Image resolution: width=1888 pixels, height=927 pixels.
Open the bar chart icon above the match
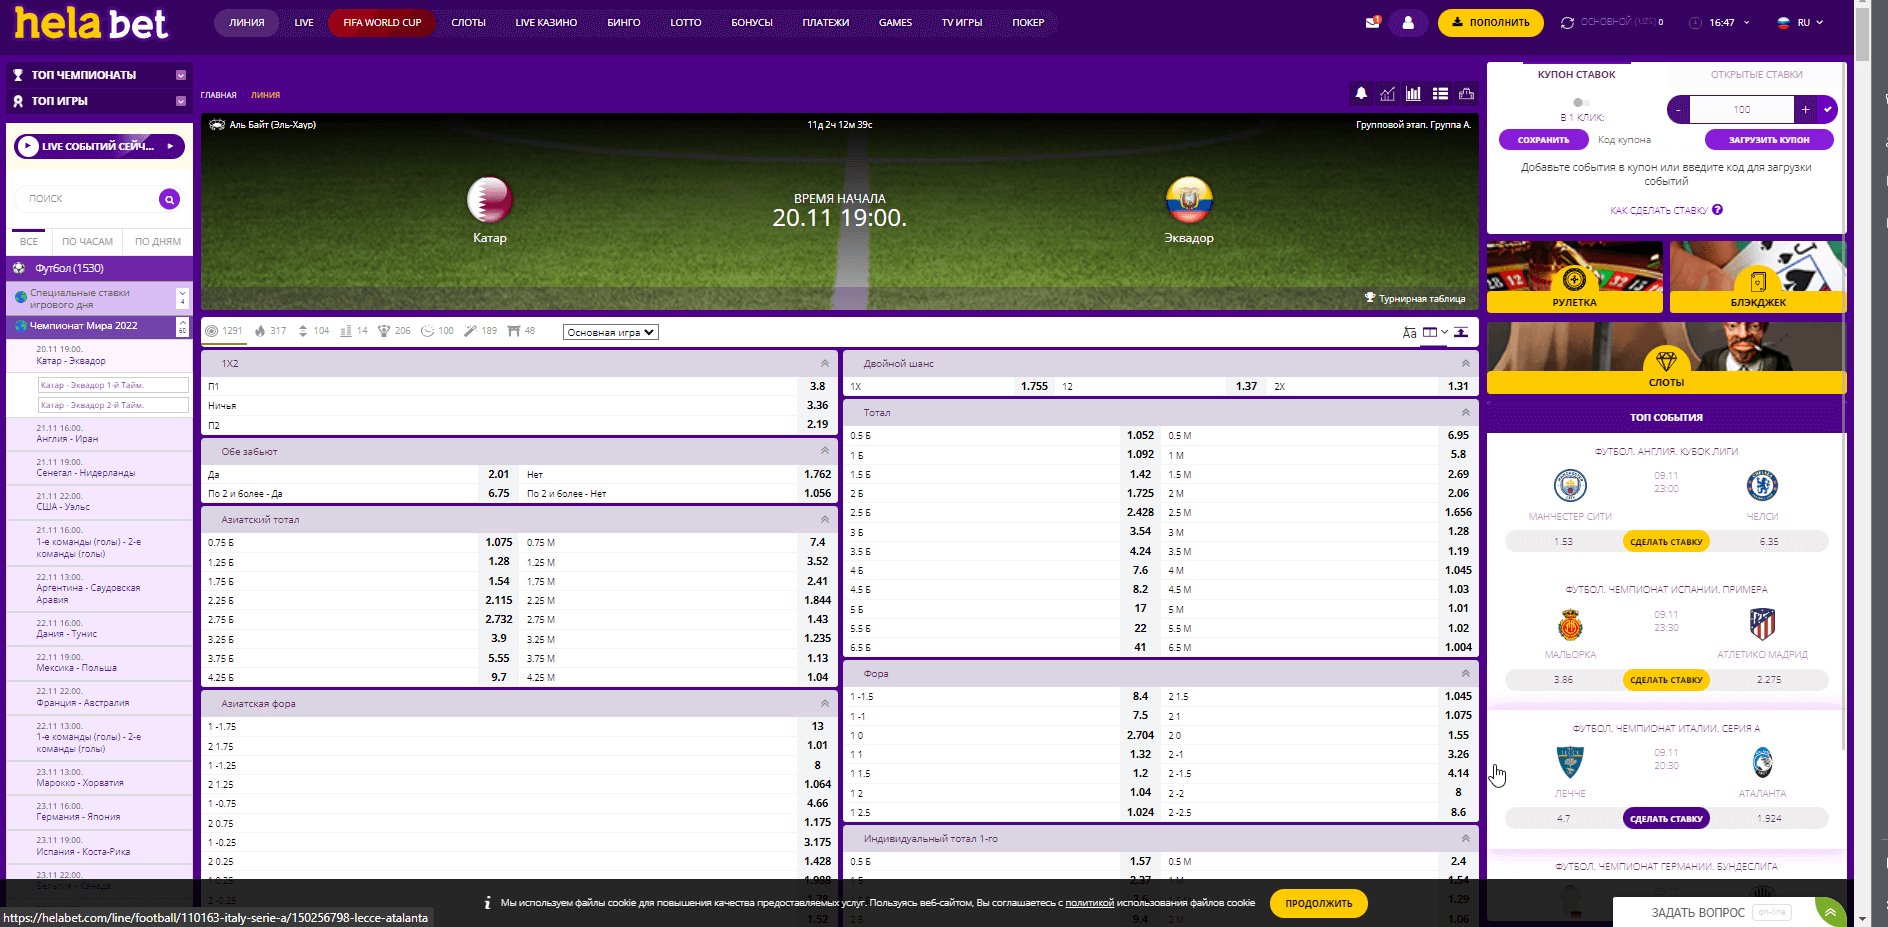pyautogui.click(x=1413, y=93)
